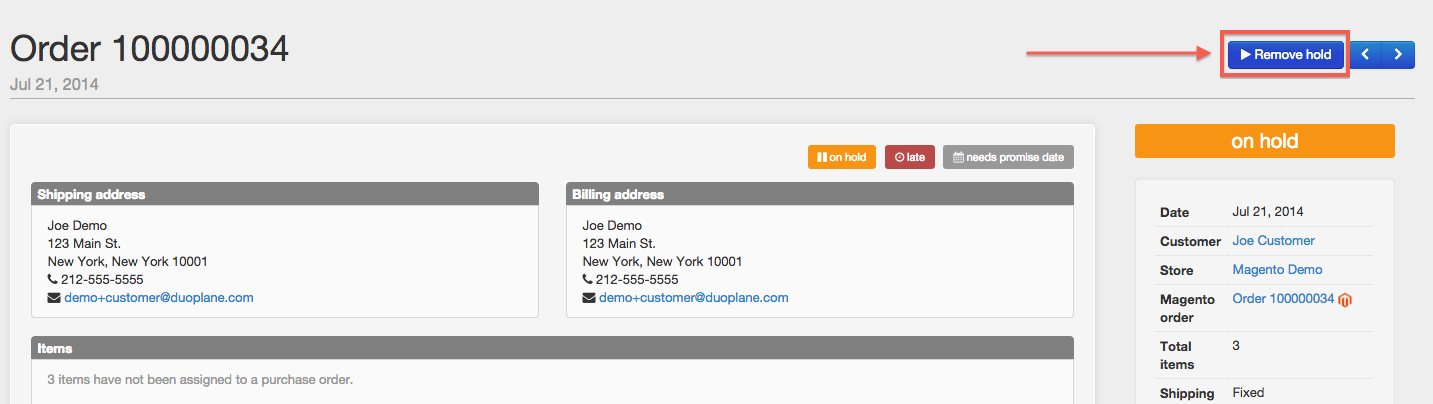Click the shipping address email link

[x=159, y=298]
